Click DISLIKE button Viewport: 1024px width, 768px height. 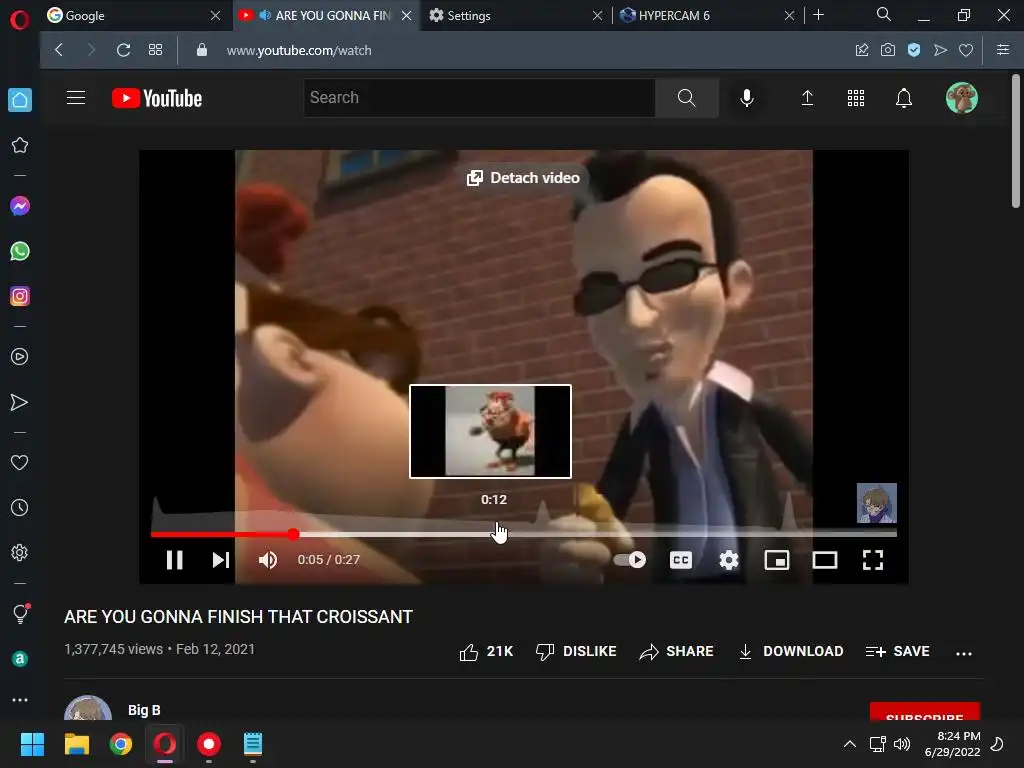coord(576,652)
